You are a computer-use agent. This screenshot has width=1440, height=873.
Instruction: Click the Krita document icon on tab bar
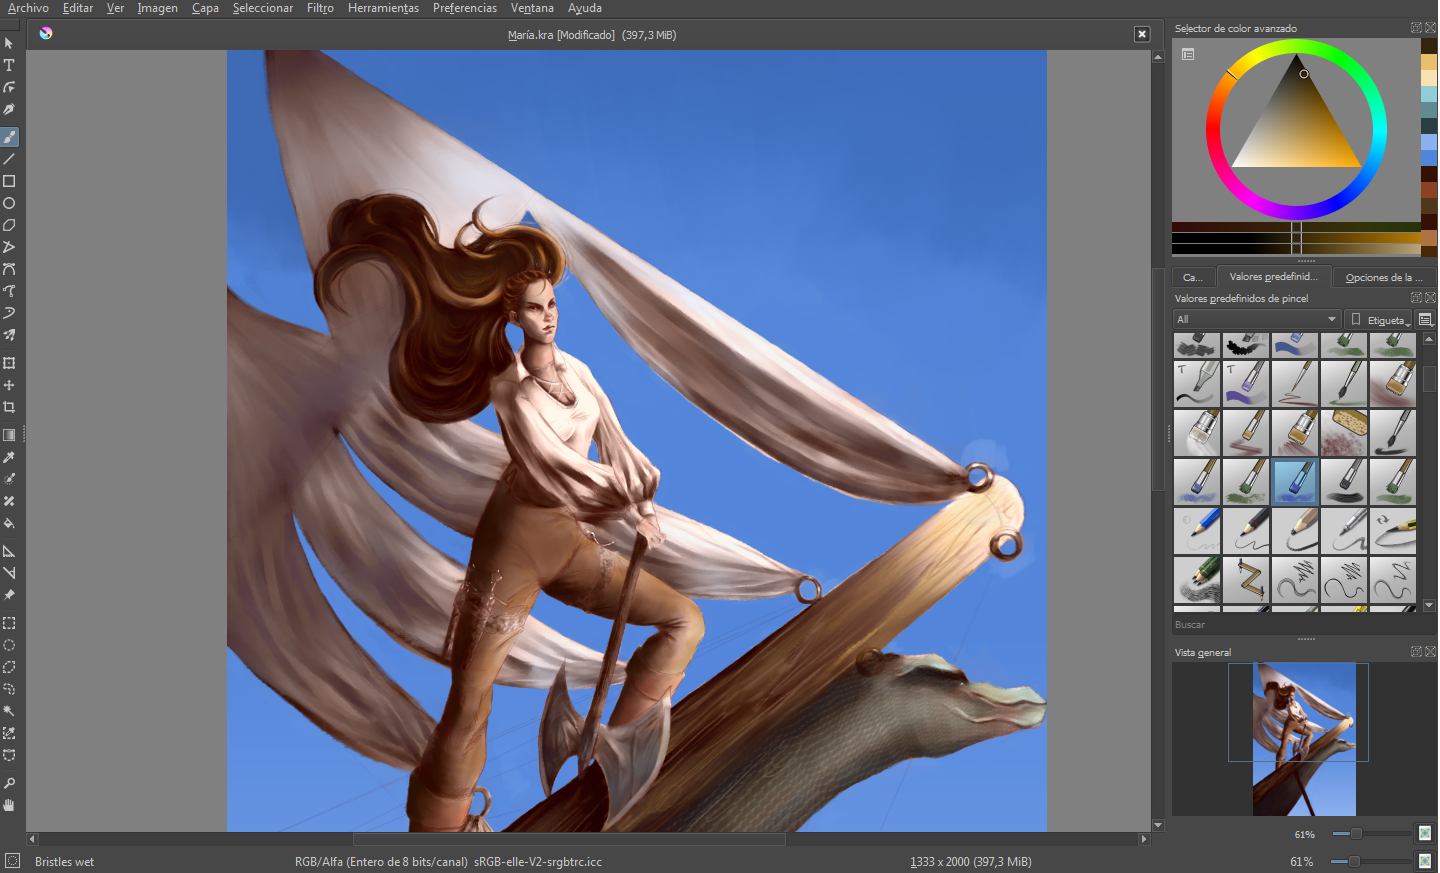(46, 33)
